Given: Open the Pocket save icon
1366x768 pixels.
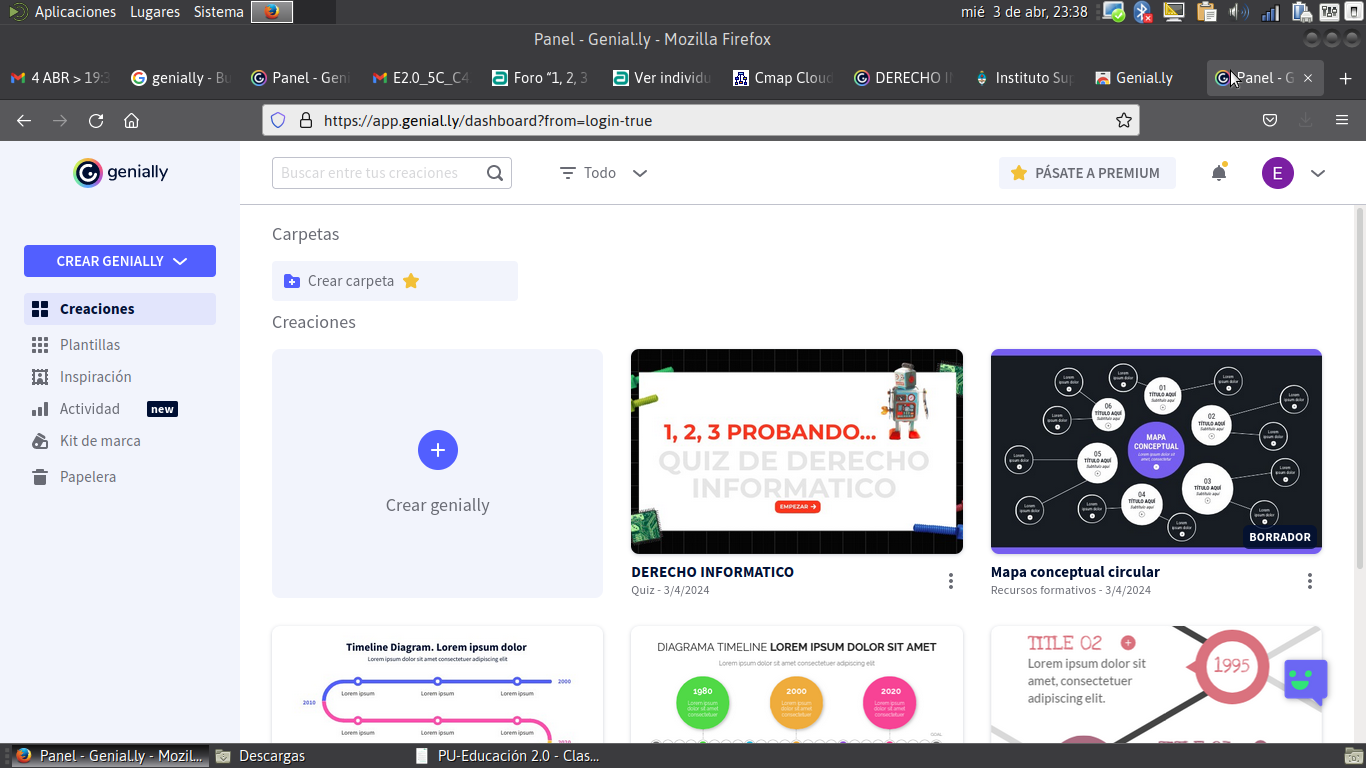Looking at the screenshot, I should pyautogui.click(x=1270, y=120).
